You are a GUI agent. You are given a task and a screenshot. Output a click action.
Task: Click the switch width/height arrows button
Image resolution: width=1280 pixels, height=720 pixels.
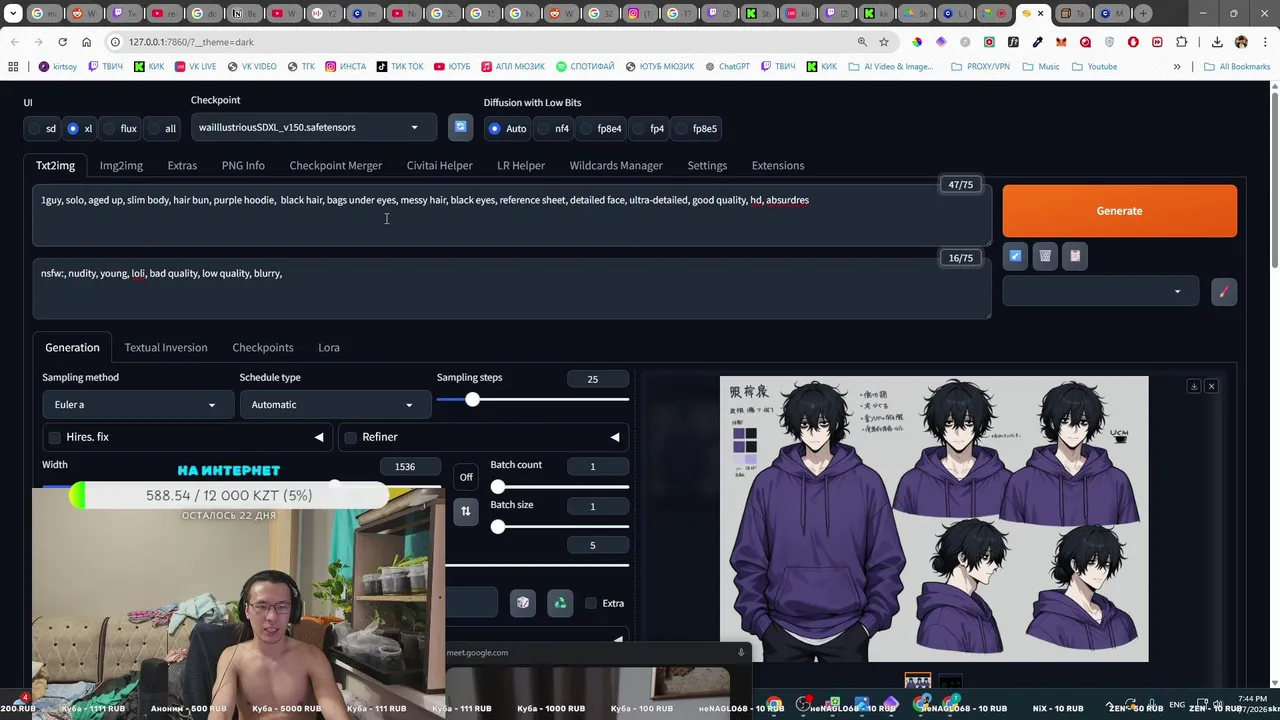[465, 511]
